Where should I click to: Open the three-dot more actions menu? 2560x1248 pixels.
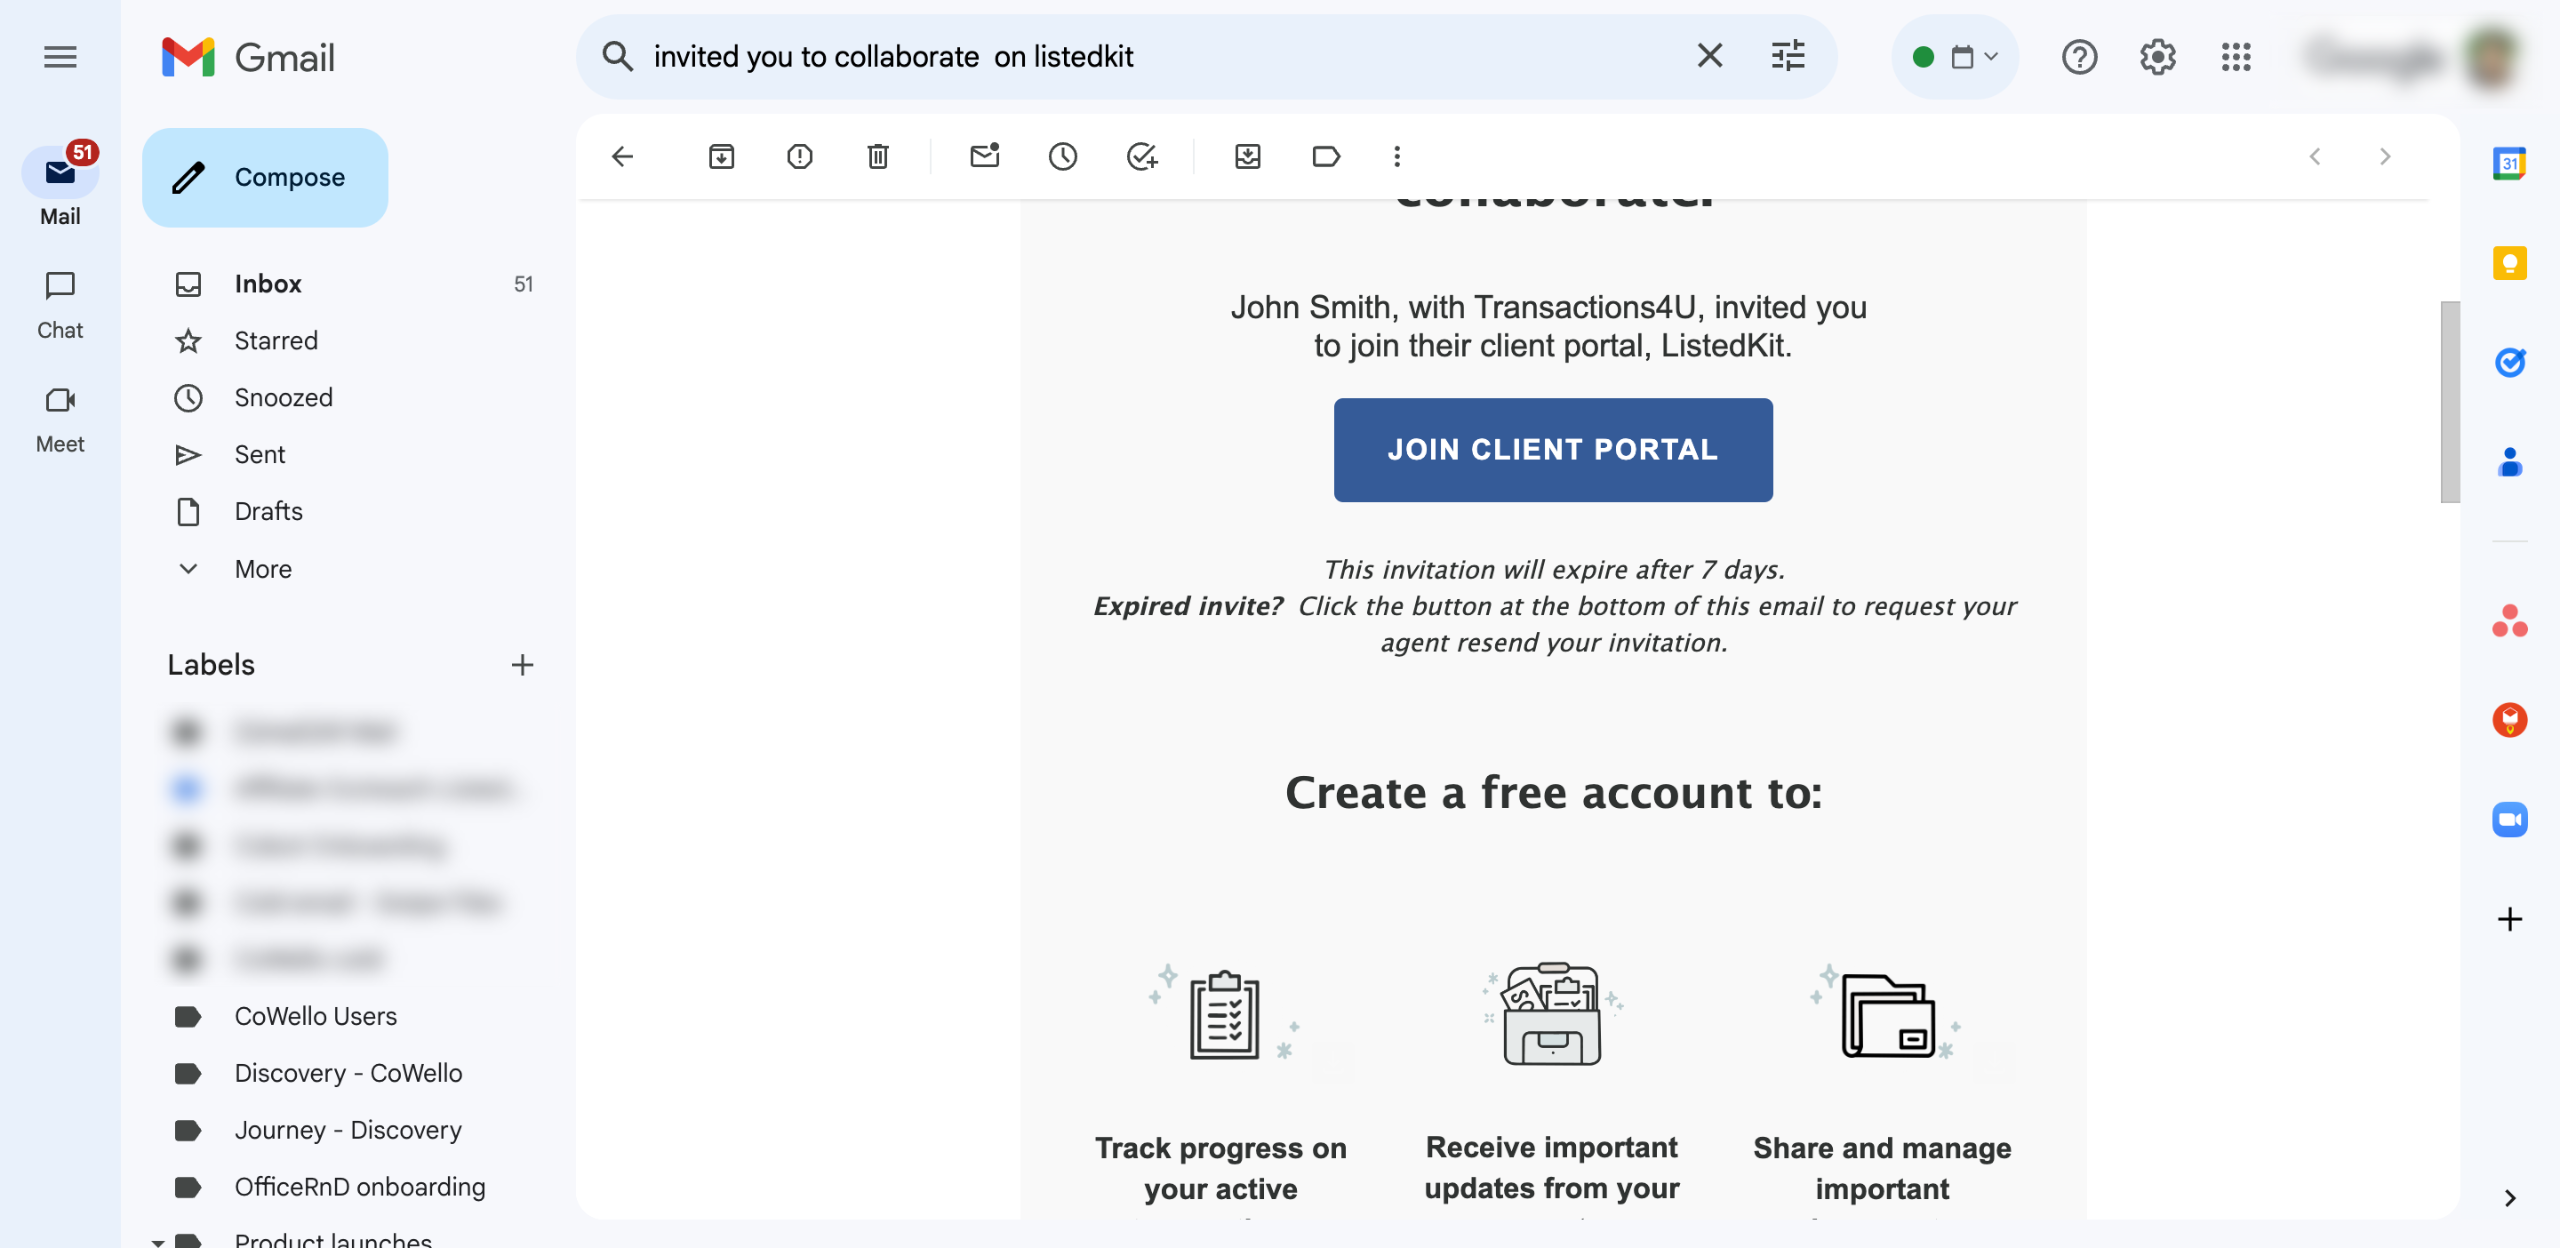1396,156
